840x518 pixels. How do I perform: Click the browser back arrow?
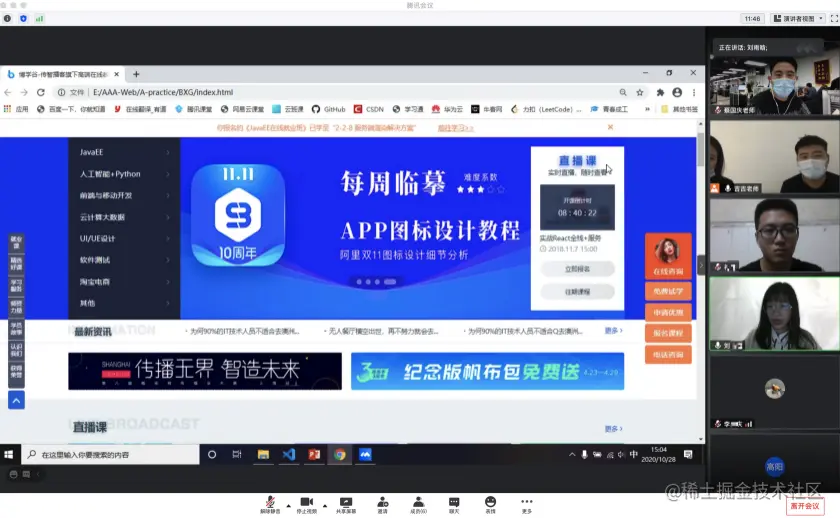8,92
